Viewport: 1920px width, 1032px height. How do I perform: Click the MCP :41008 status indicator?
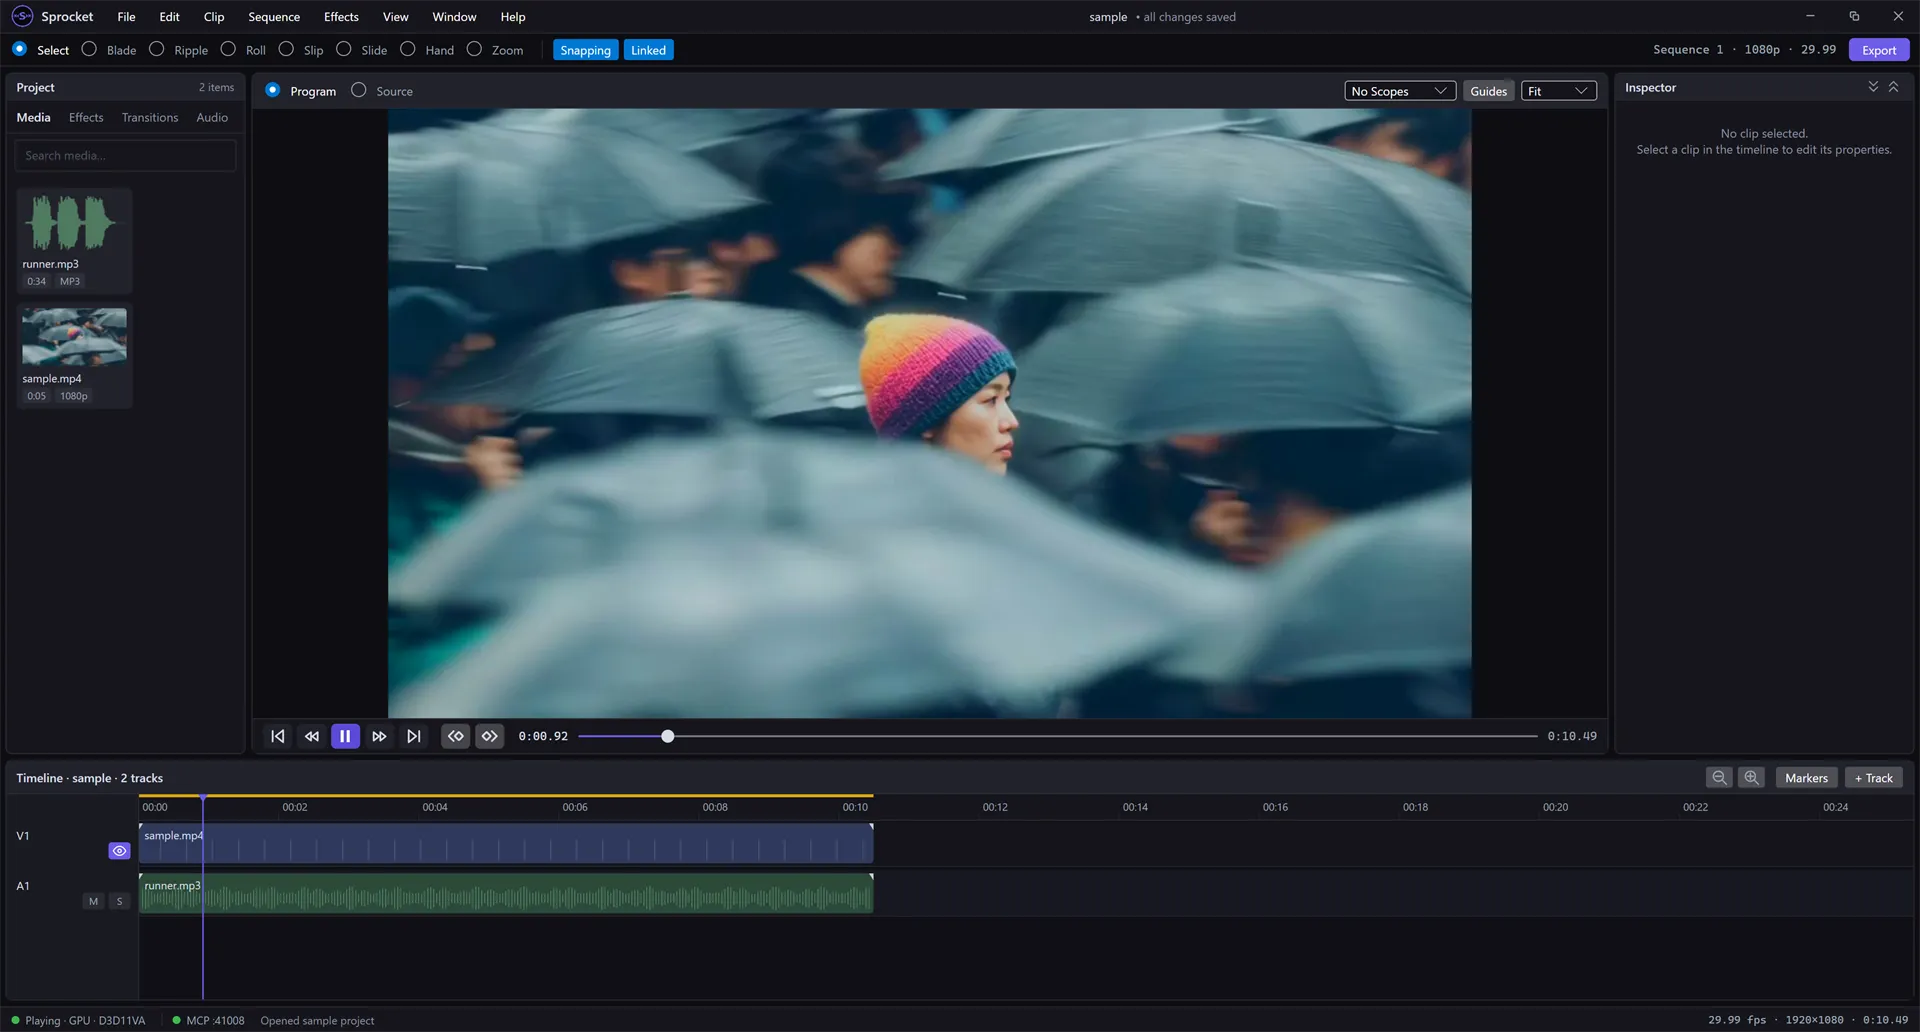[x=208, y=1020]
